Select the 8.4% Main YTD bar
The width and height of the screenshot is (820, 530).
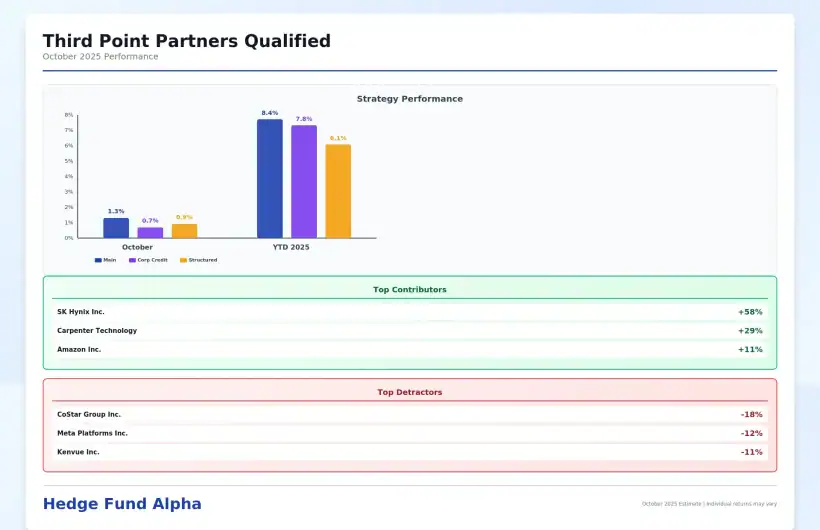coord(270,179)
